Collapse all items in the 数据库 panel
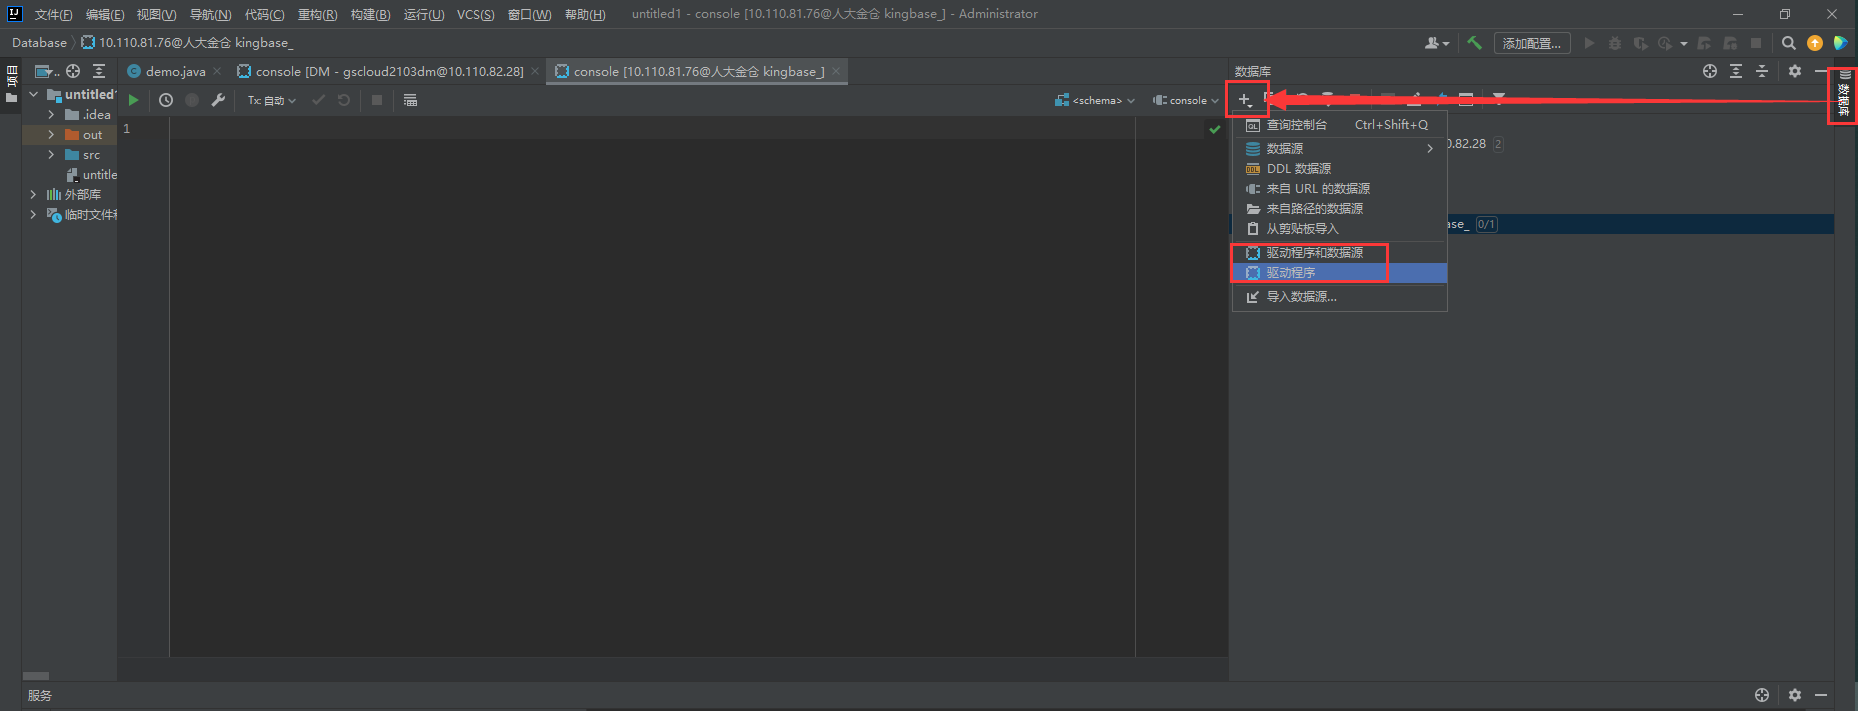This screenshot has width=1858, height=711. (1762, 71)
